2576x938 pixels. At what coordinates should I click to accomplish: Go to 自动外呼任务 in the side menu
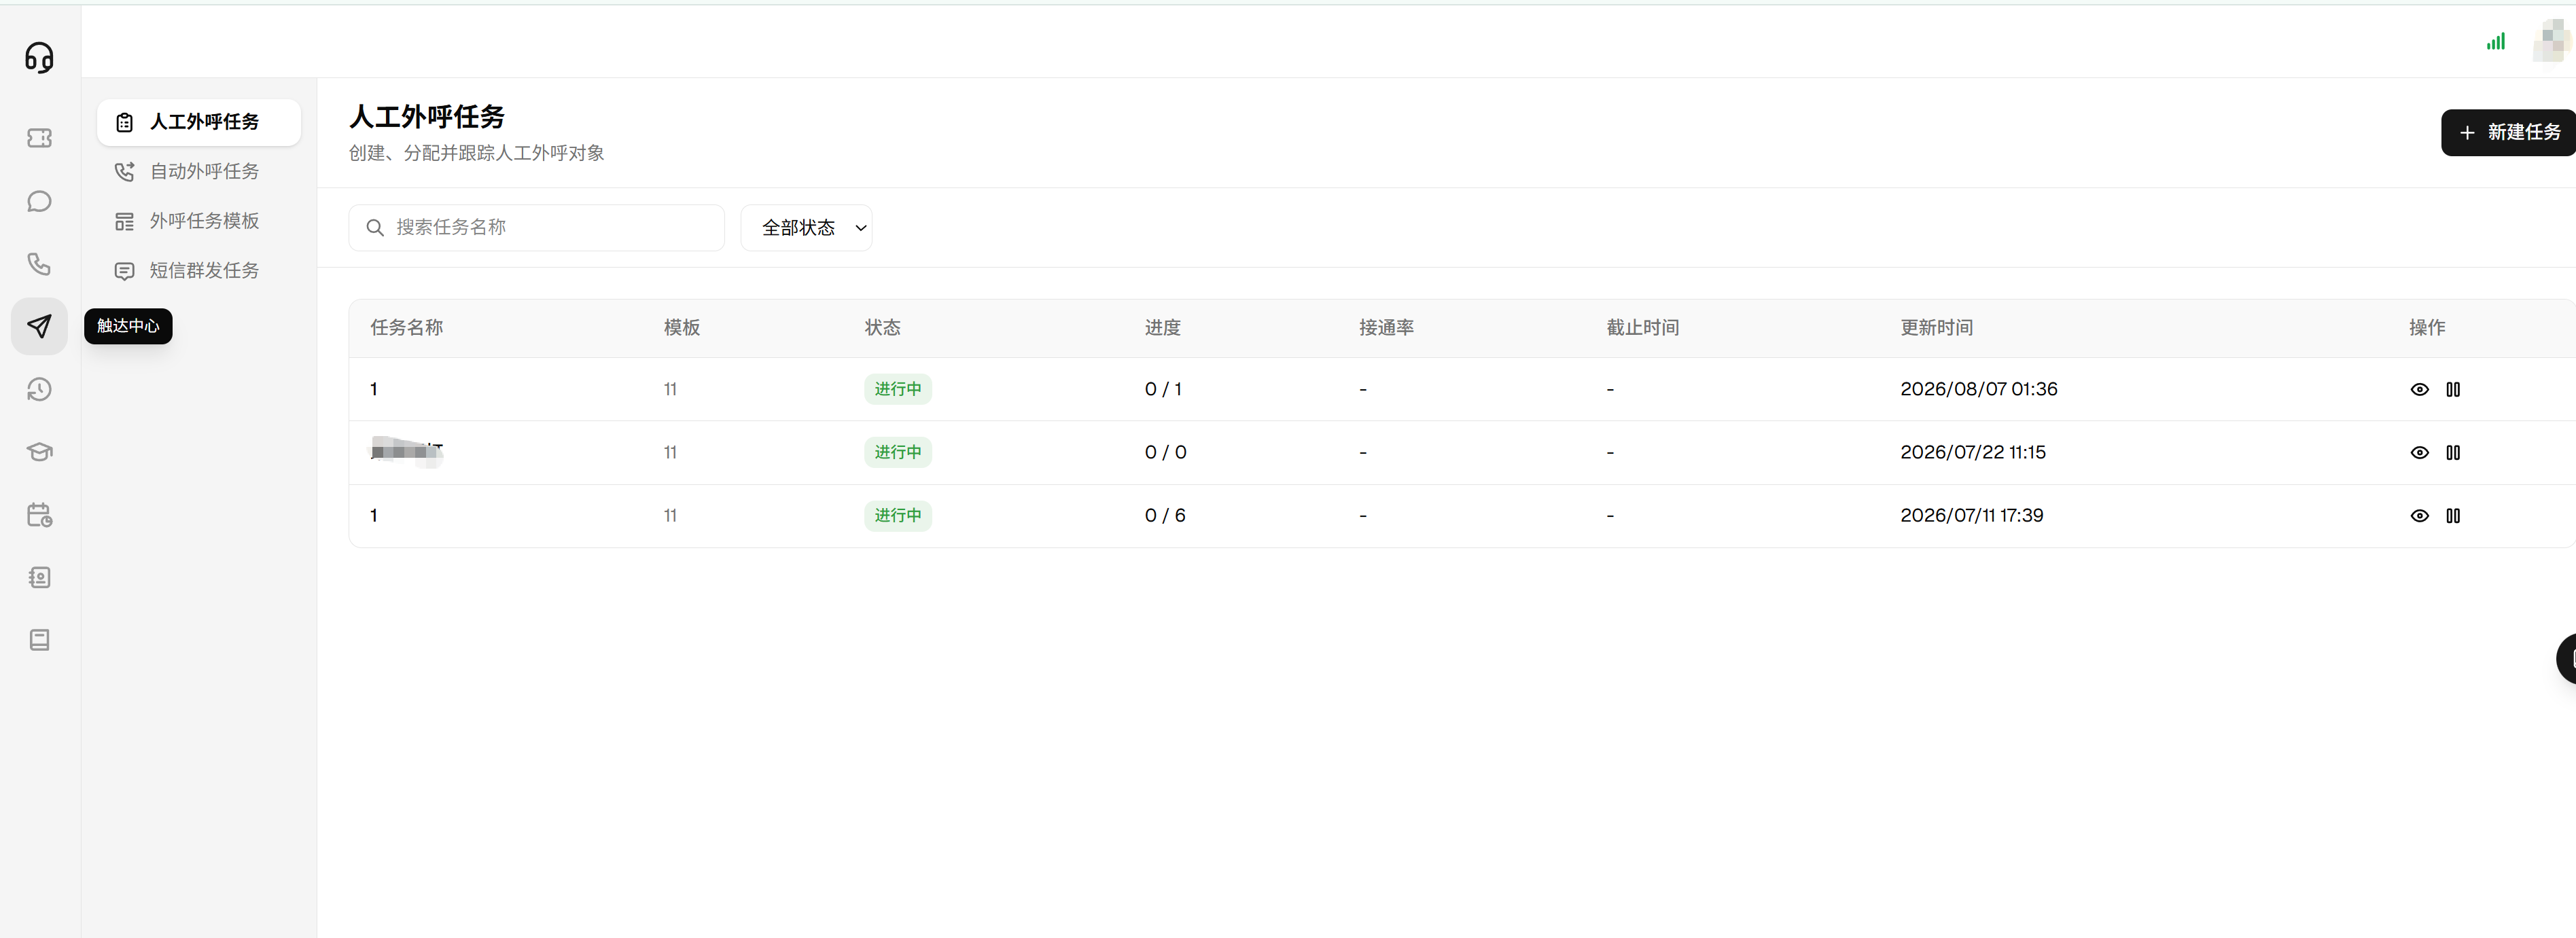click(x=199, y=171)
